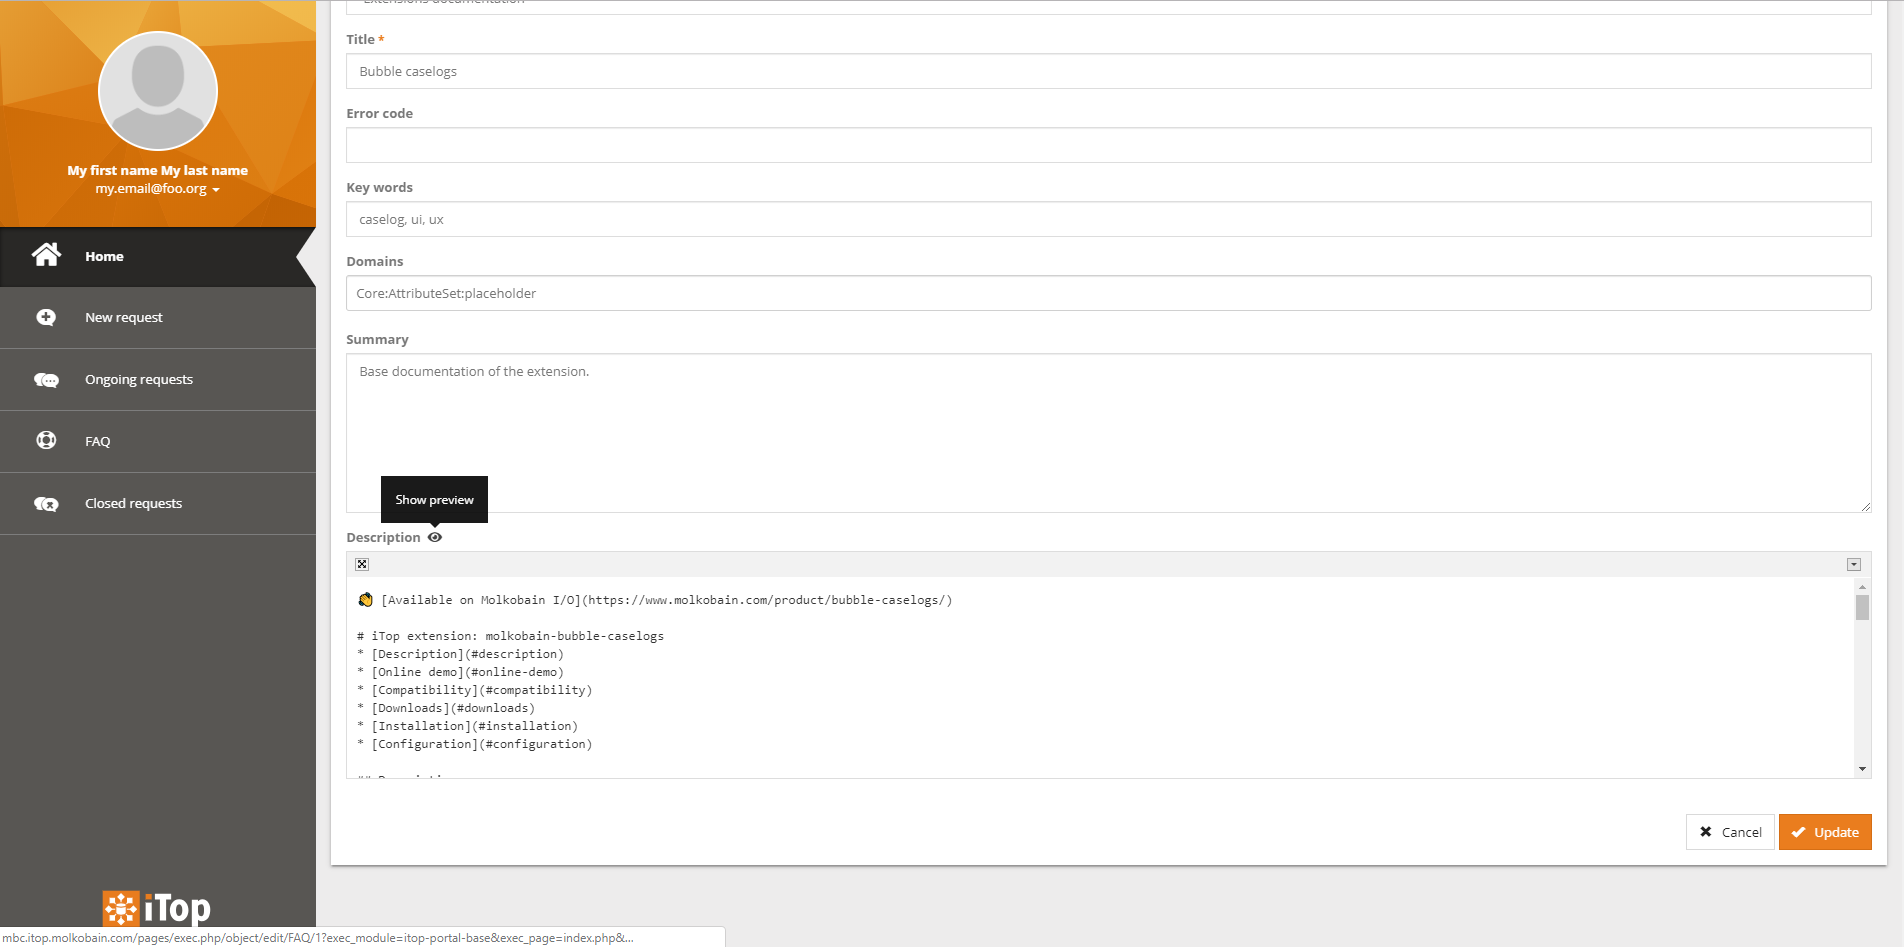Collapse the Description editor toolbar arrow
This screenshot has width=1904, height=947.
pyautogui.click(x=1853, y=564)
